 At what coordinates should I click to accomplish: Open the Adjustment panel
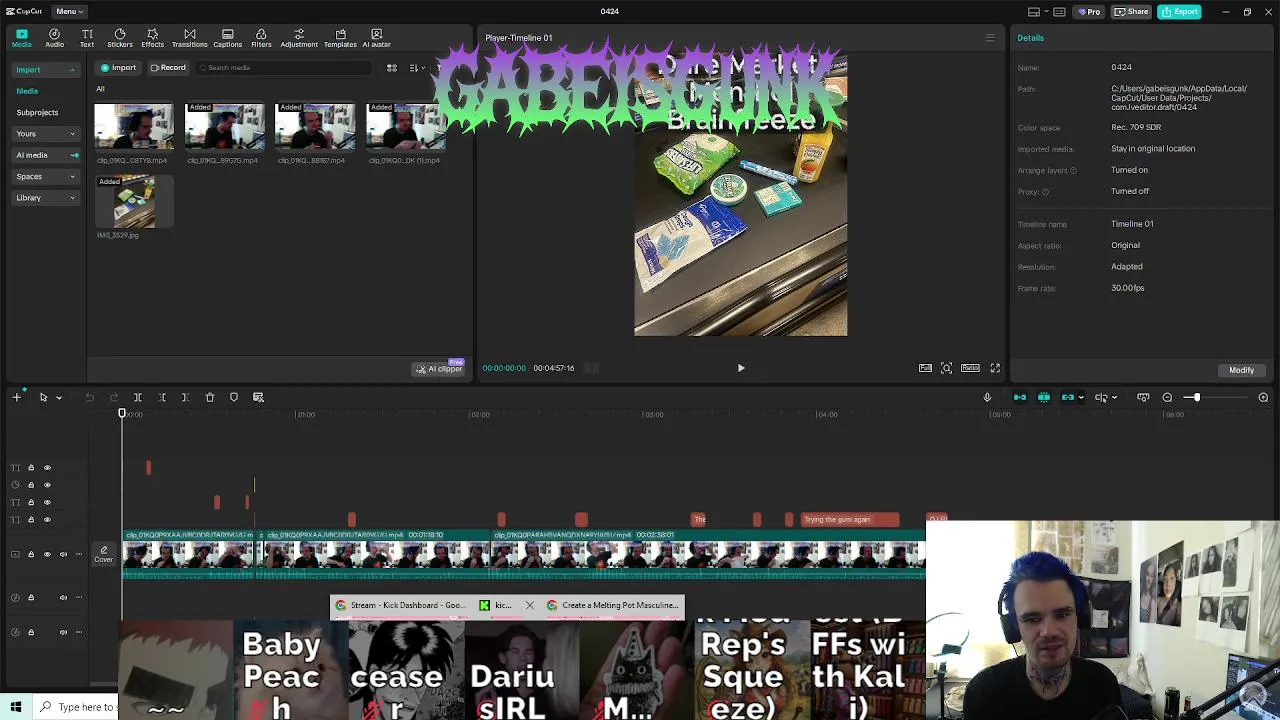[299, 38]
